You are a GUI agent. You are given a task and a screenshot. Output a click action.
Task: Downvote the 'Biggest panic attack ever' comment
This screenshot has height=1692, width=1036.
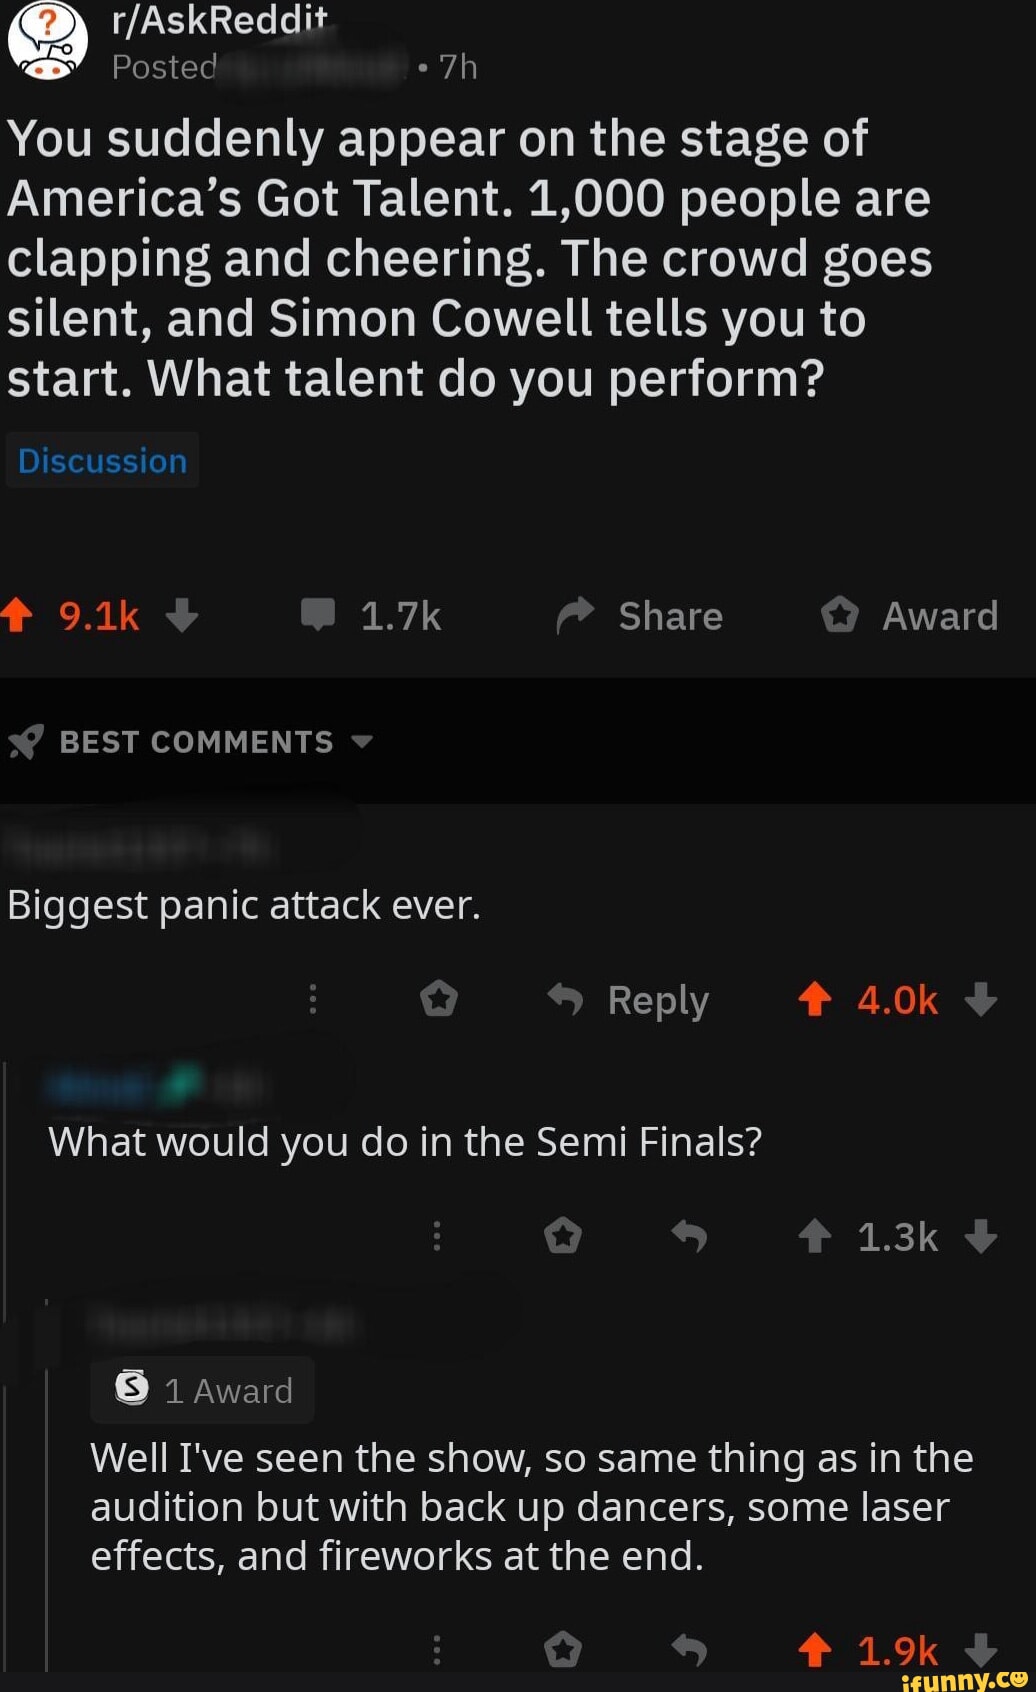tap(981, 999)
